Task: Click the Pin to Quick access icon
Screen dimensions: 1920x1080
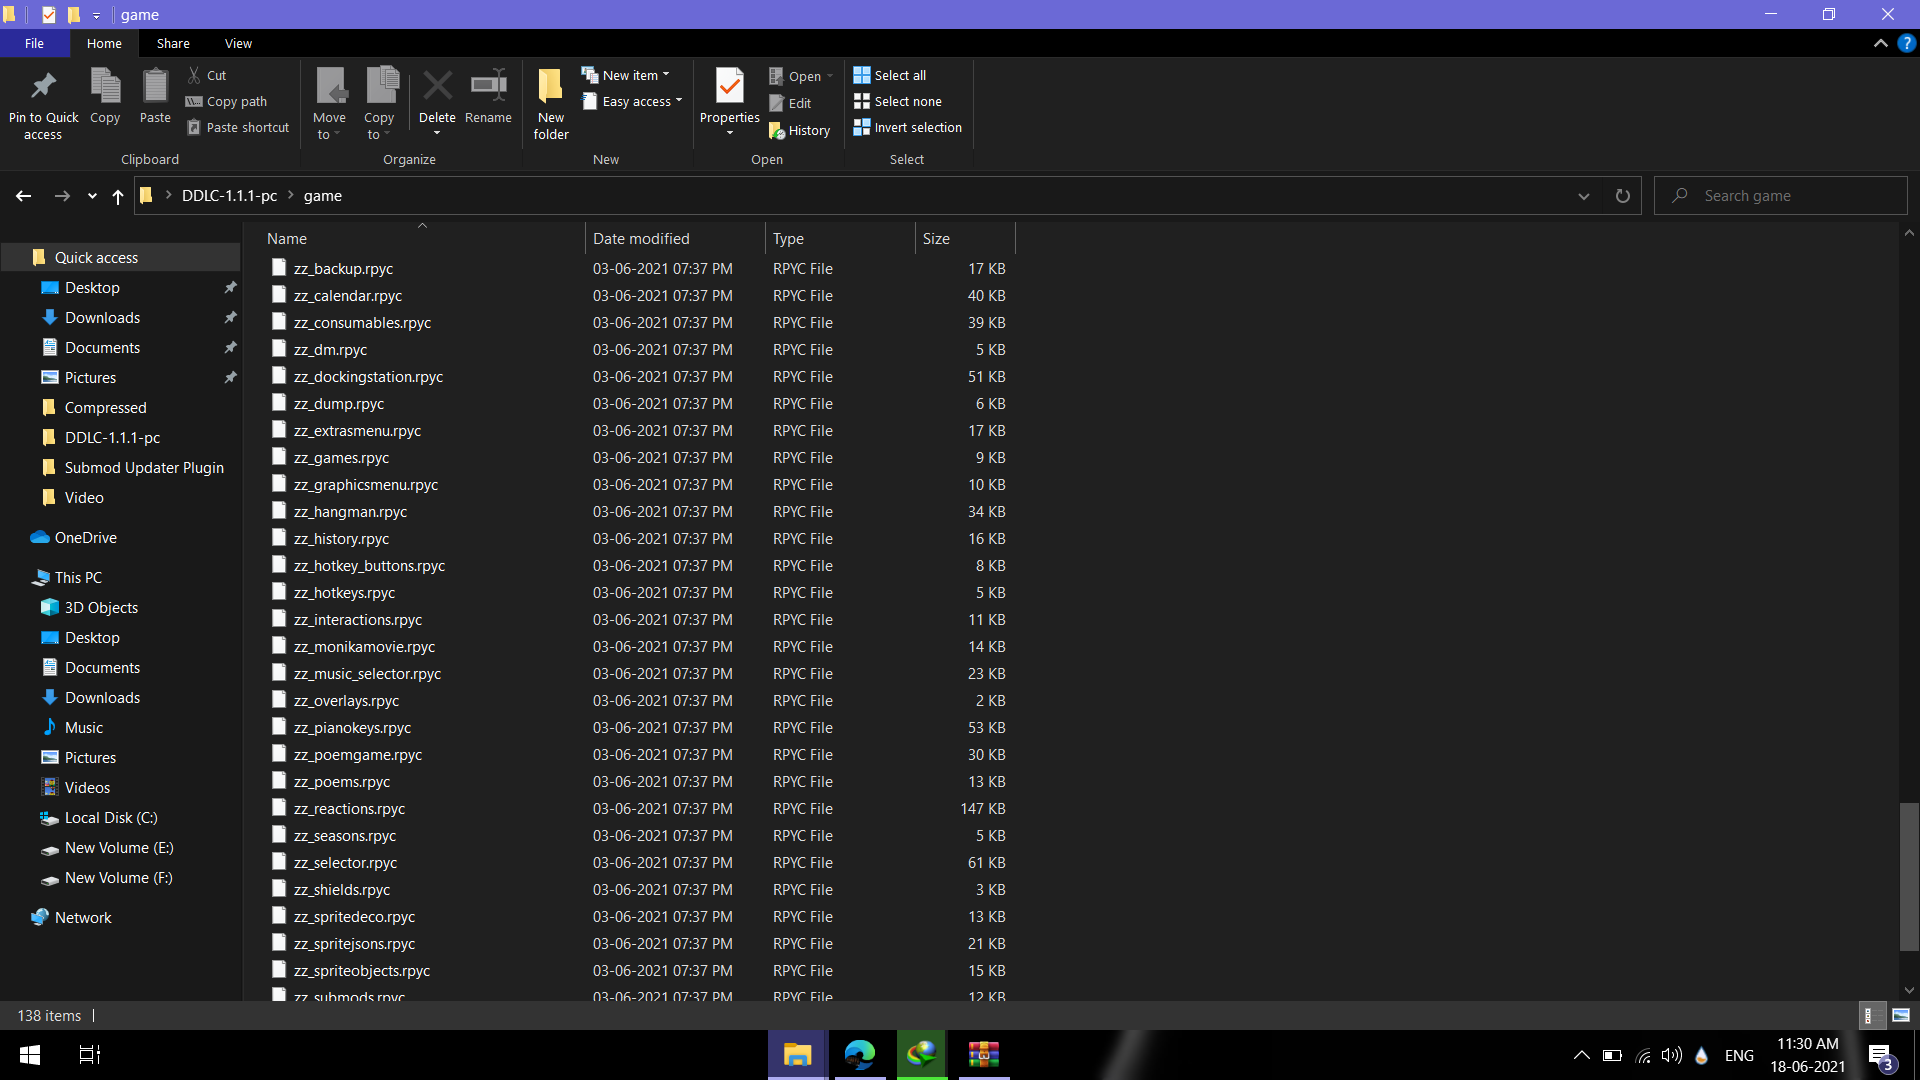Action: pos(43,87)
